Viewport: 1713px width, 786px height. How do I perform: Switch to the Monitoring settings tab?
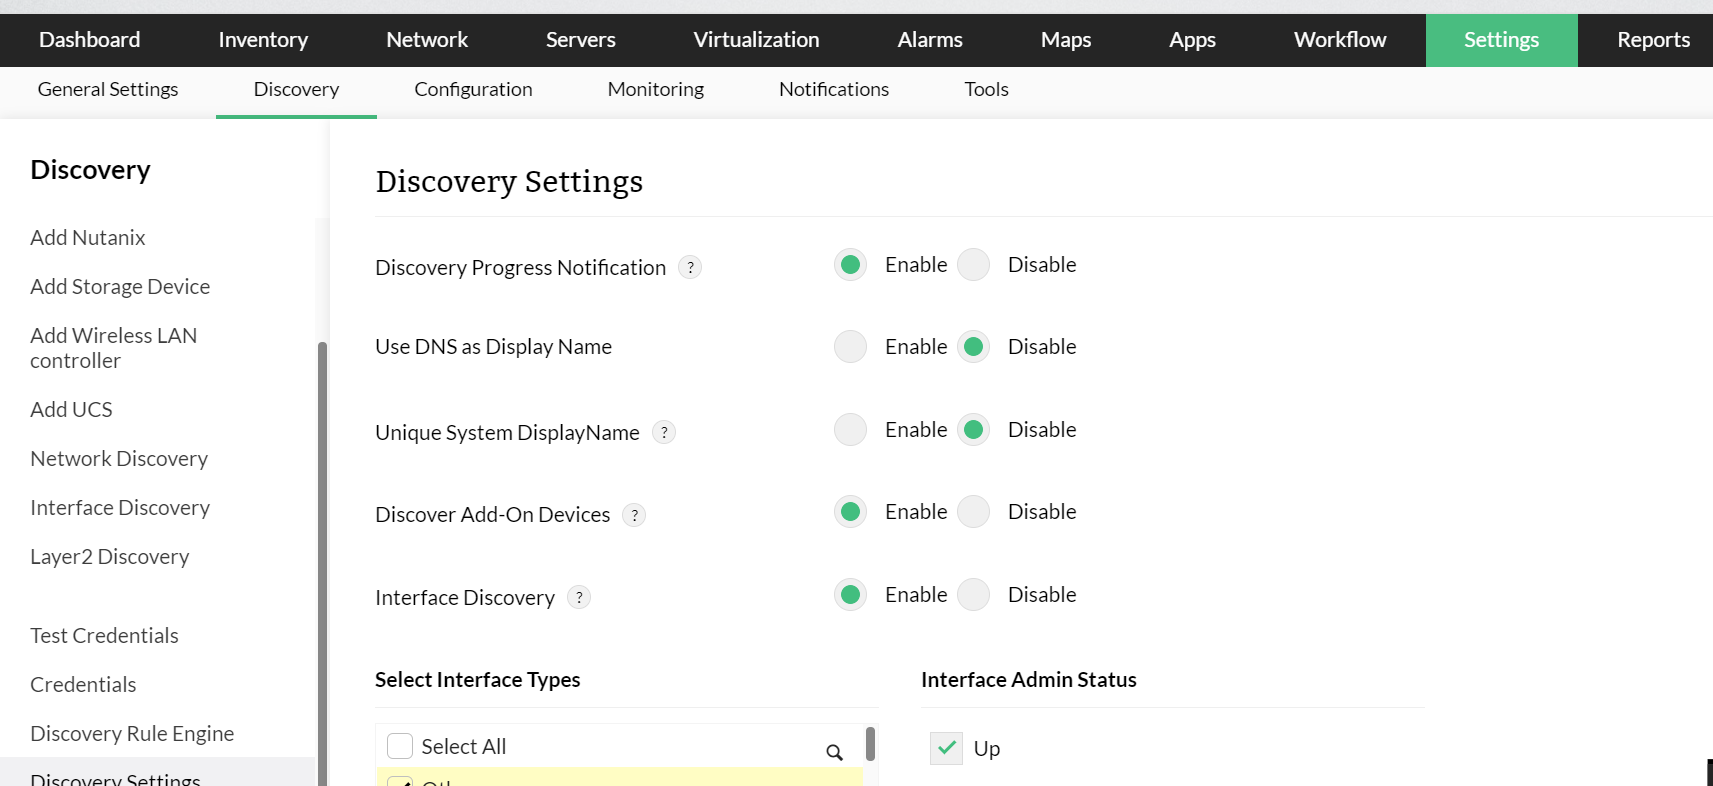point(655,89)
